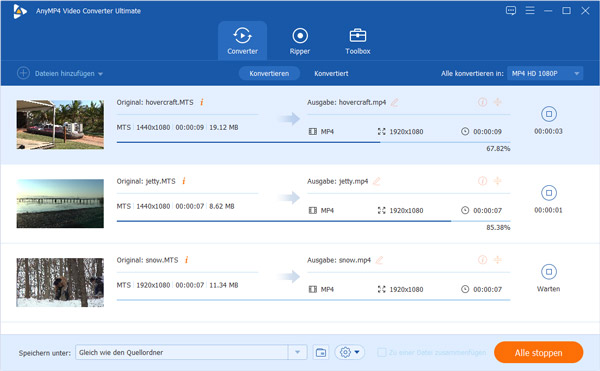Rename output jetty.mp4 with pencil icon
This screenshot has height=371, width=600.
376,181
